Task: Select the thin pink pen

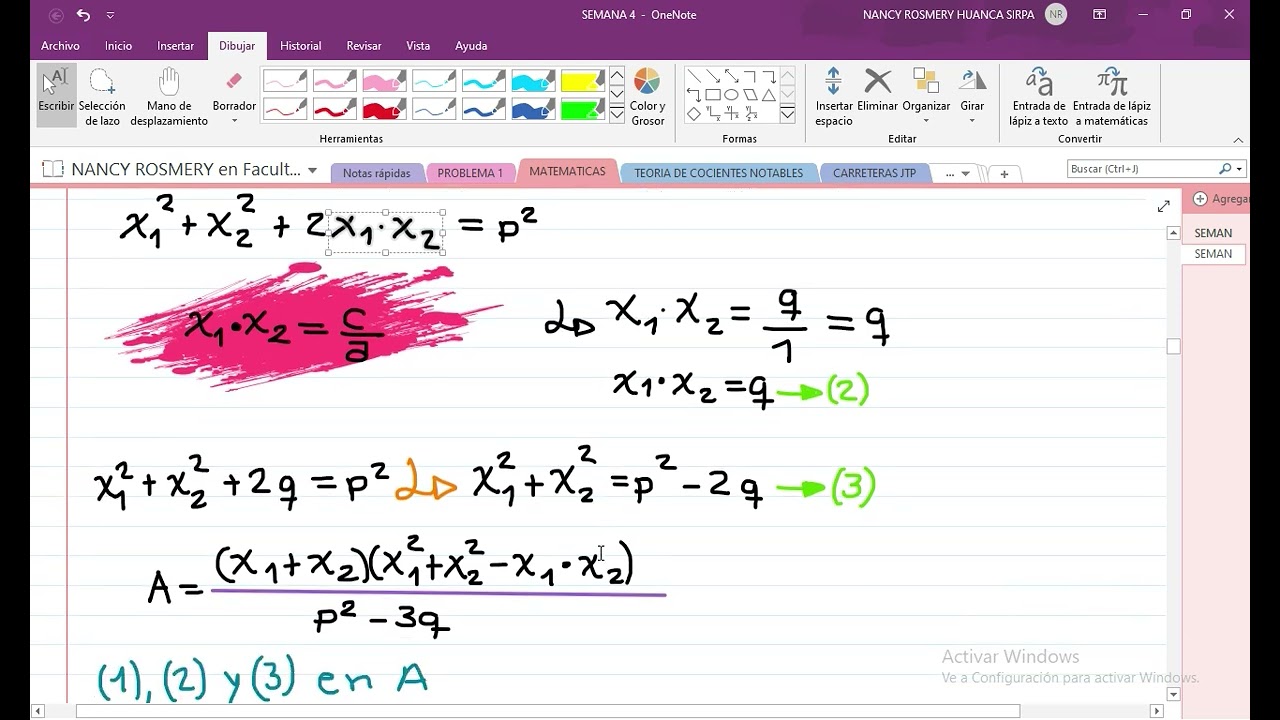Action: tap(285, 81)
